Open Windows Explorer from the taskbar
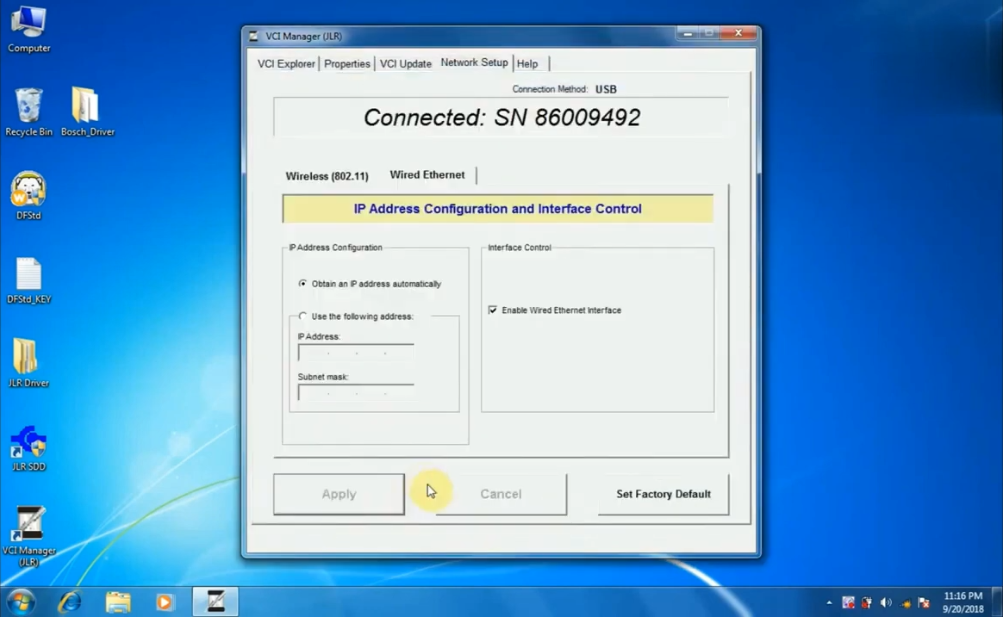1003x617 pixels. (118, 602)
